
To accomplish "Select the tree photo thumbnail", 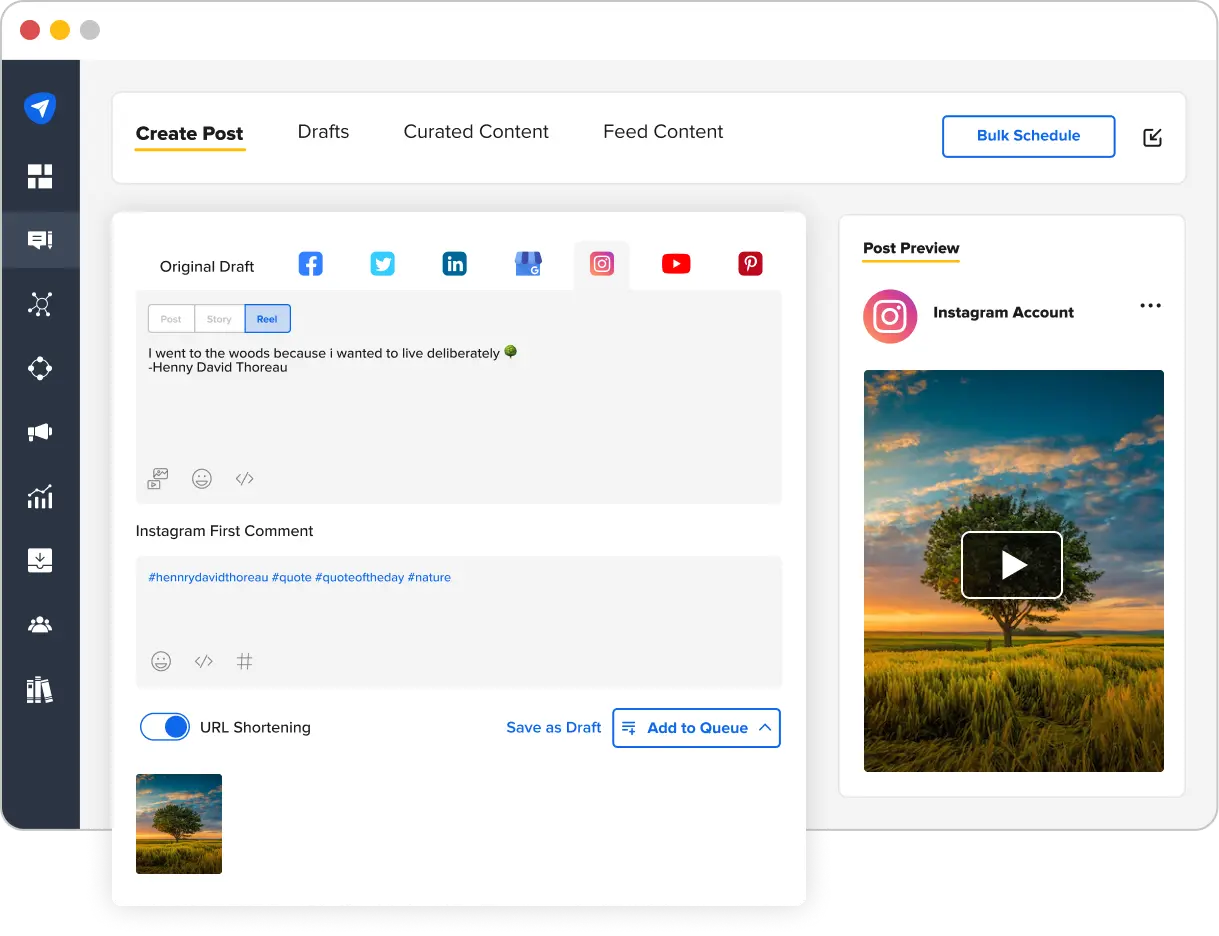I will coord(178,823).
